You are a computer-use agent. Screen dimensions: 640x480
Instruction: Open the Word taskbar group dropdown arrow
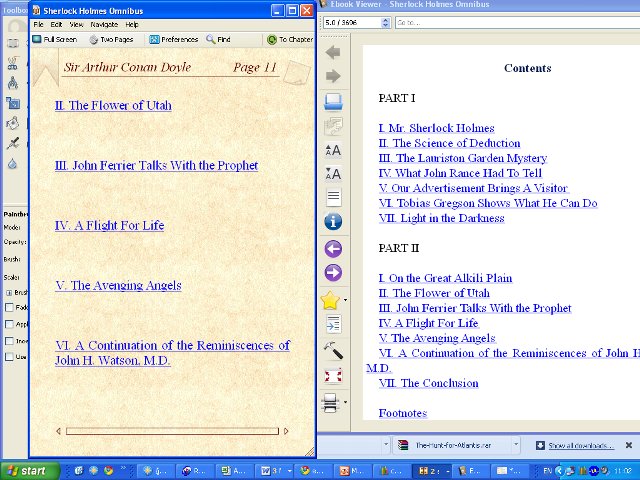click(x=289, y=471)
